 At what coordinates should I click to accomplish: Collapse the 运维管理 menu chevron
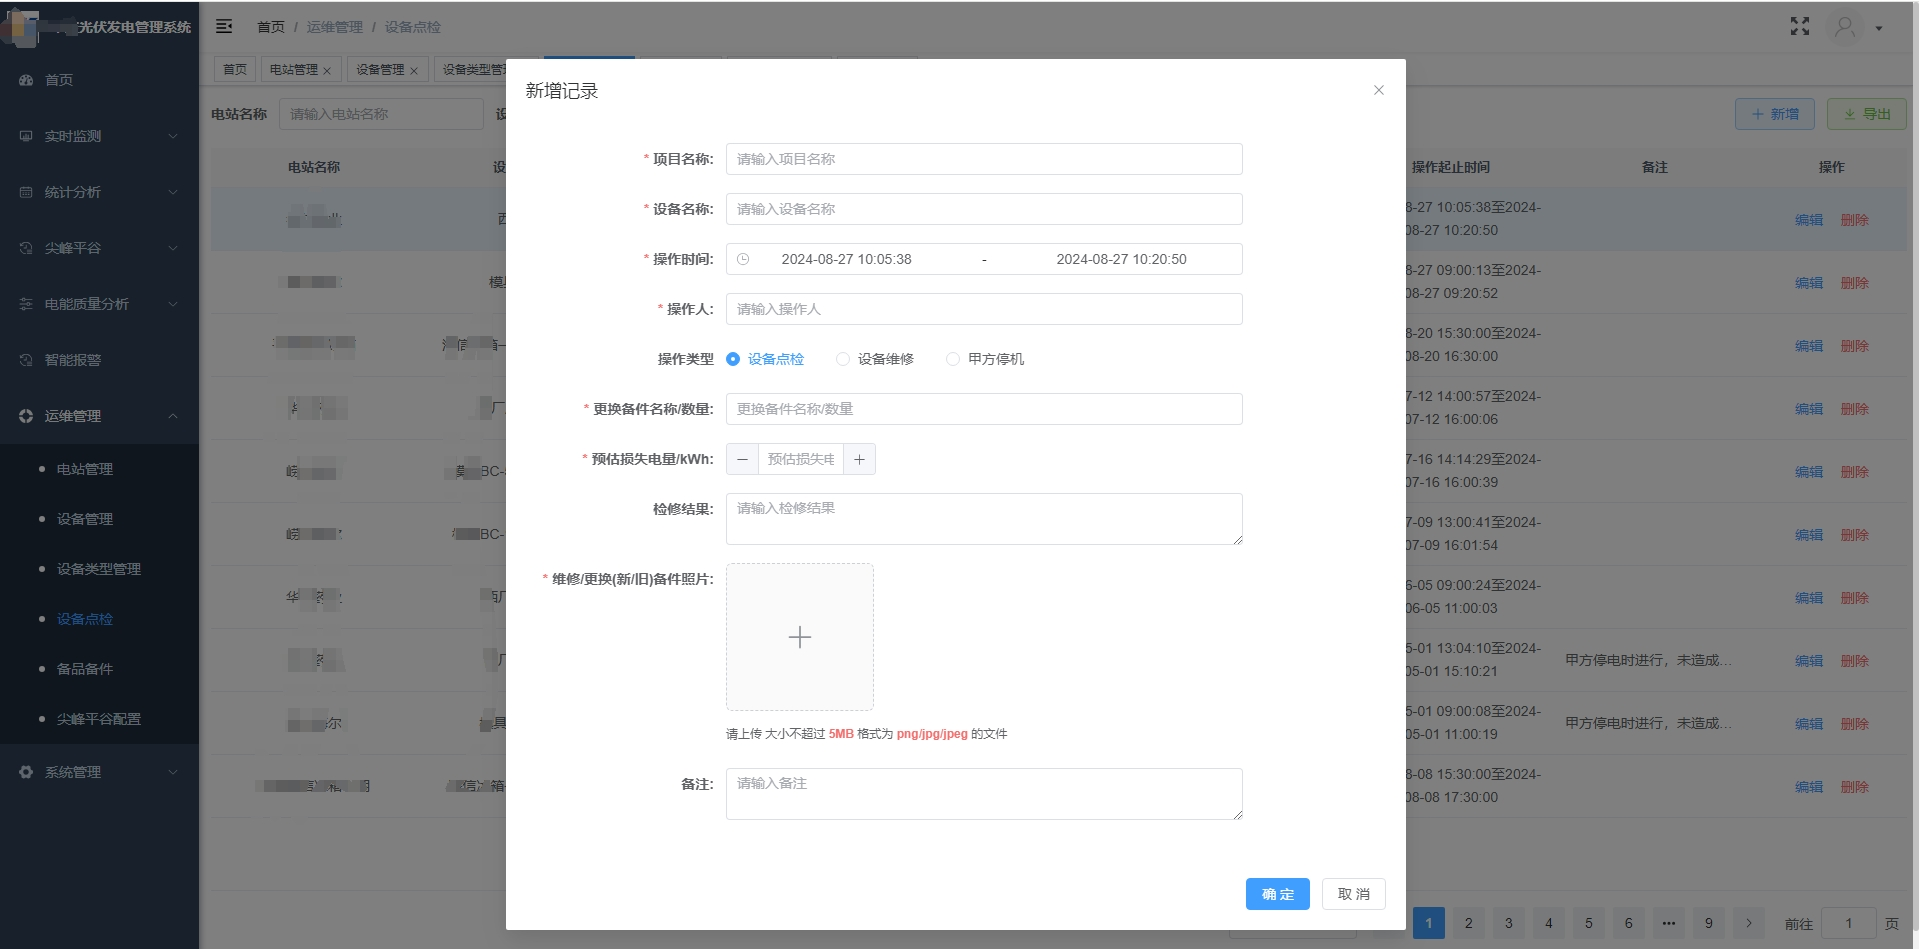point(173,416)
